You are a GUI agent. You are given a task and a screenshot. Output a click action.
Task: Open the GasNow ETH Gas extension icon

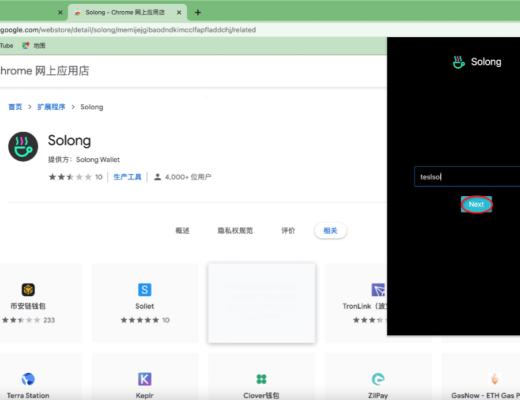pyautogui.click(x=495, y=379)
